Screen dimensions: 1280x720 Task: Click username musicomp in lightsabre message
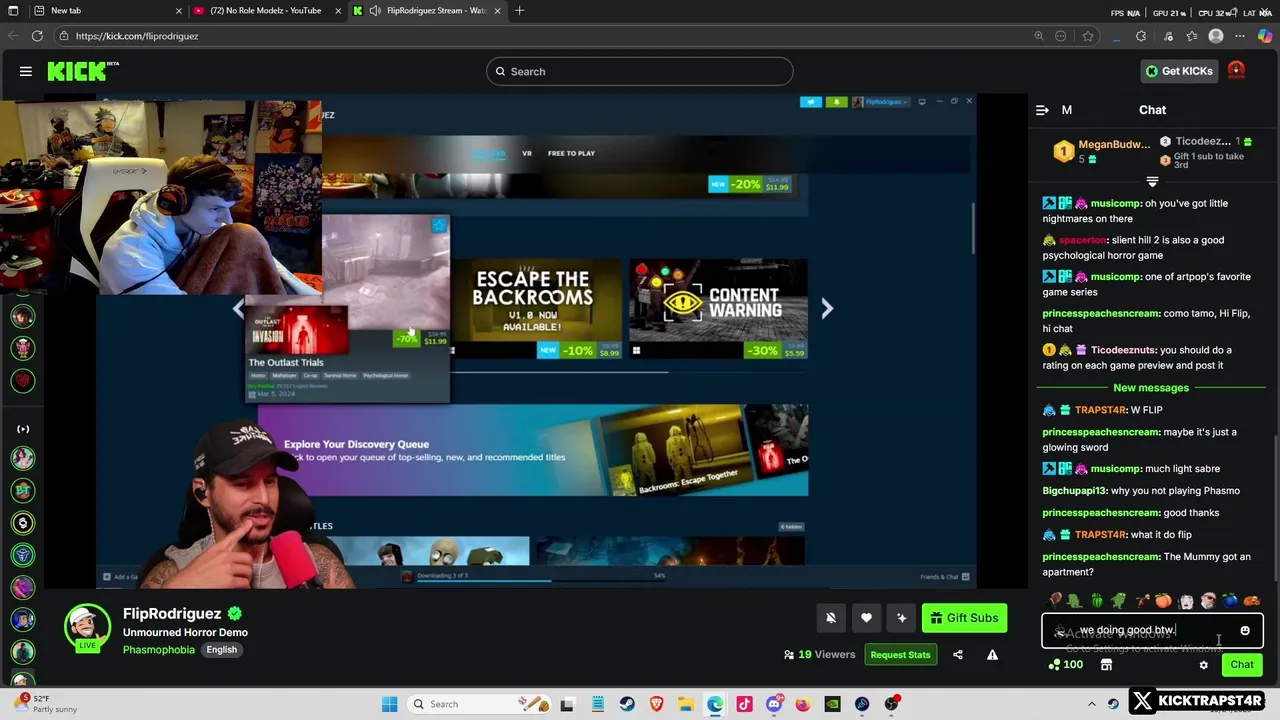point(1115,469)
